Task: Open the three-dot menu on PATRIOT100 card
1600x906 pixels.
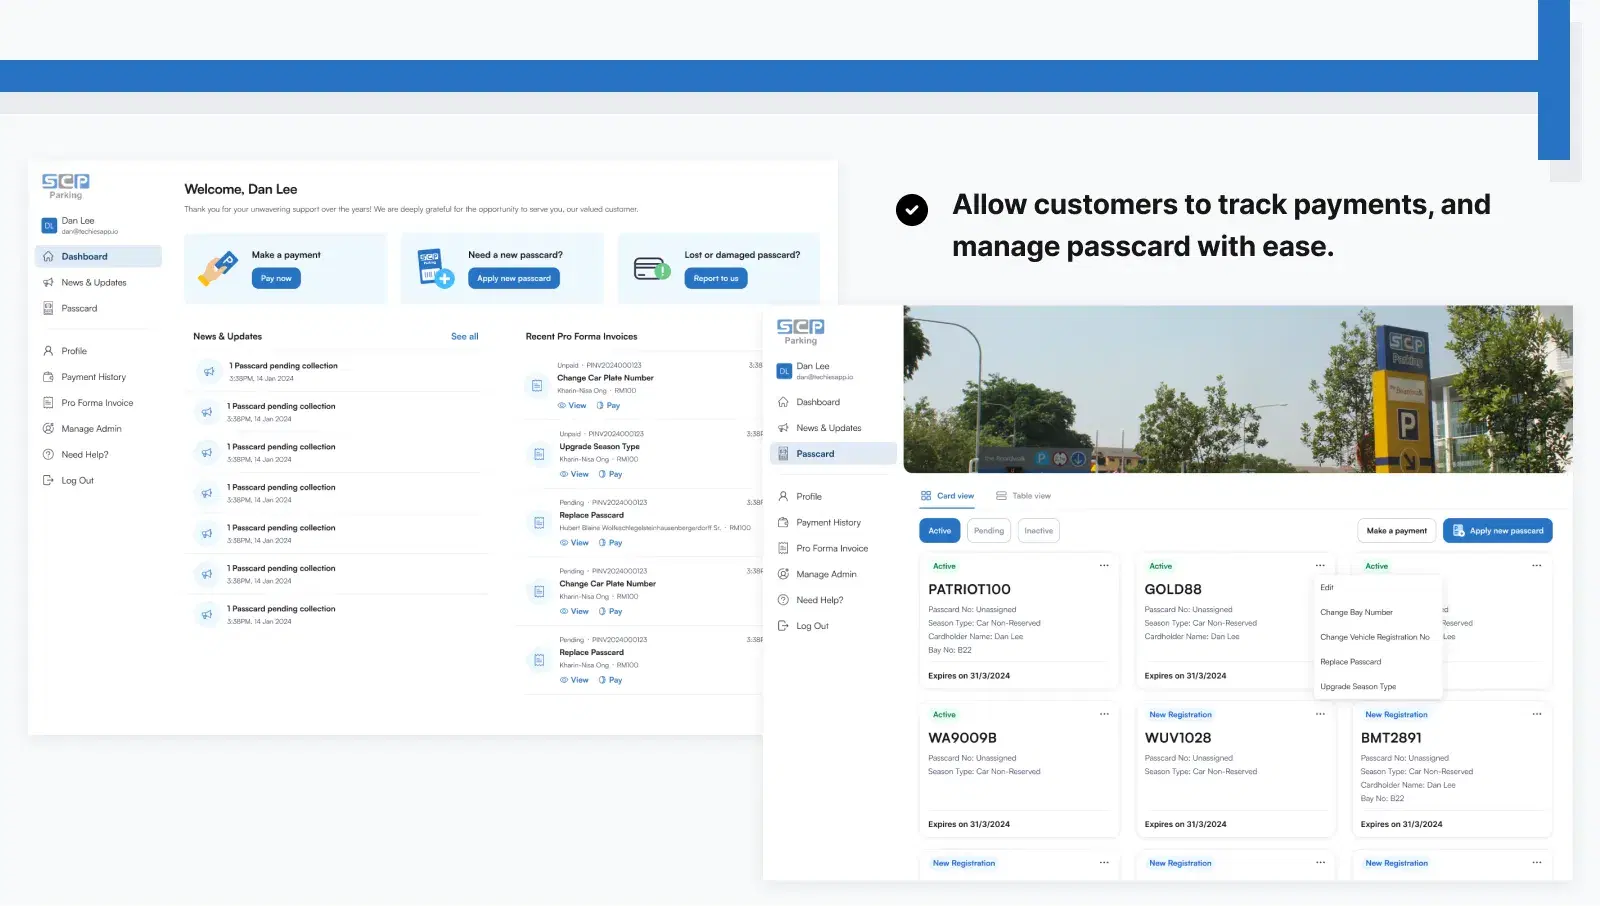Action: [x=1104, y=566]
